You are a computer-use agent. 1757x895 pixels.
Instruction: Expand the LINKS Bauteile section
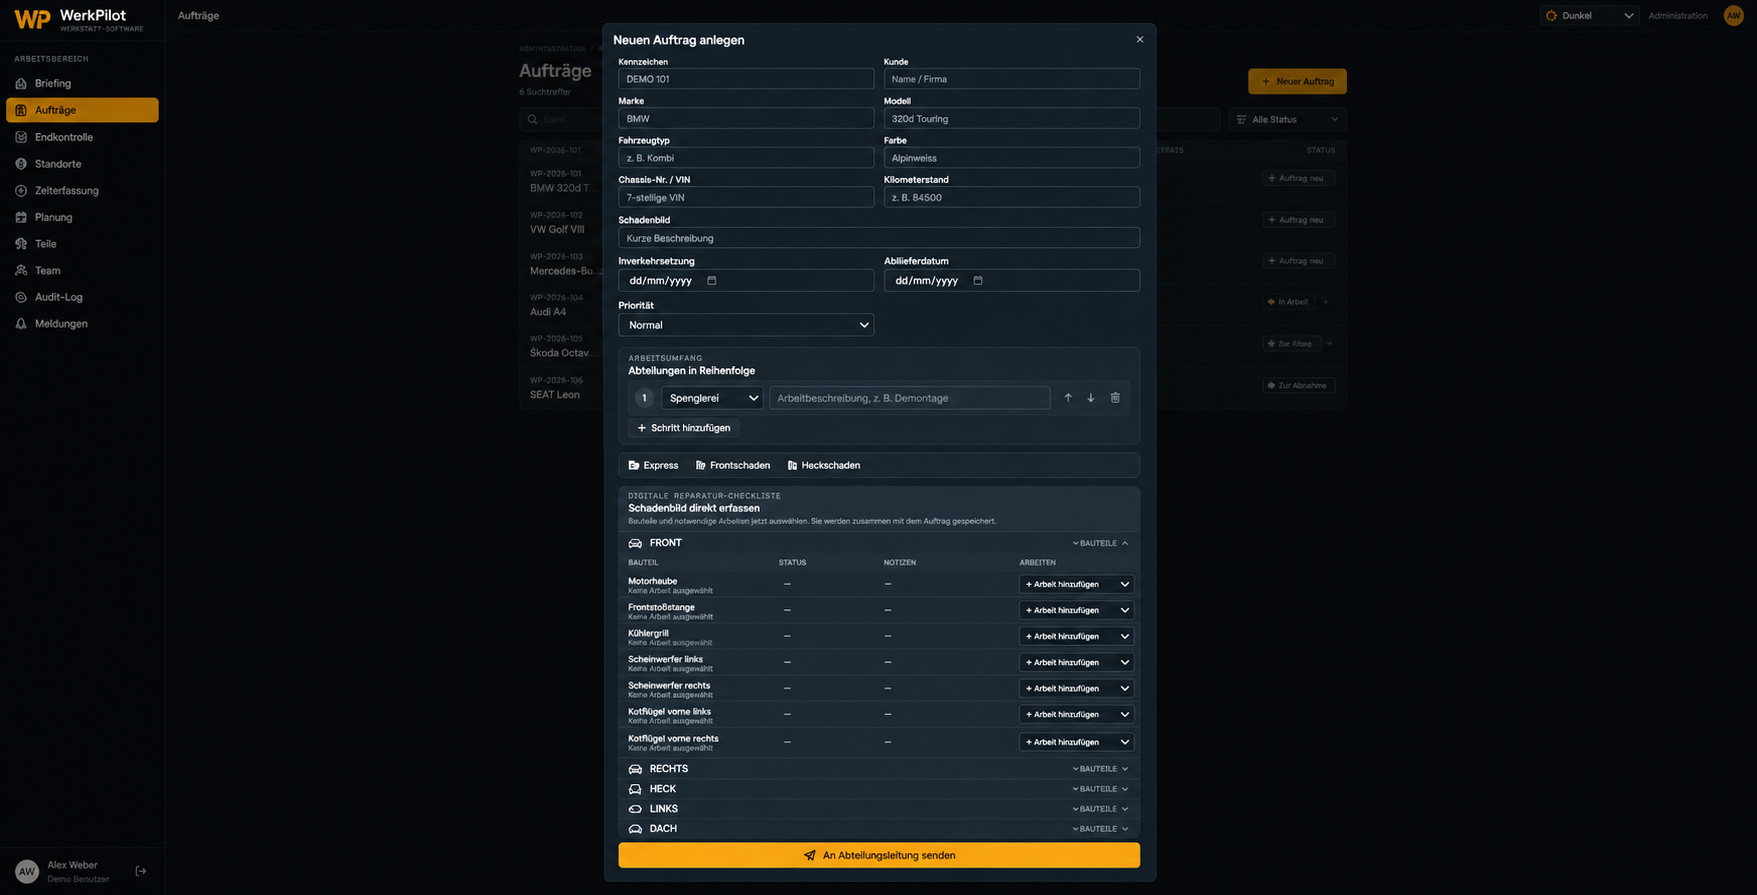click(1100, 809)
